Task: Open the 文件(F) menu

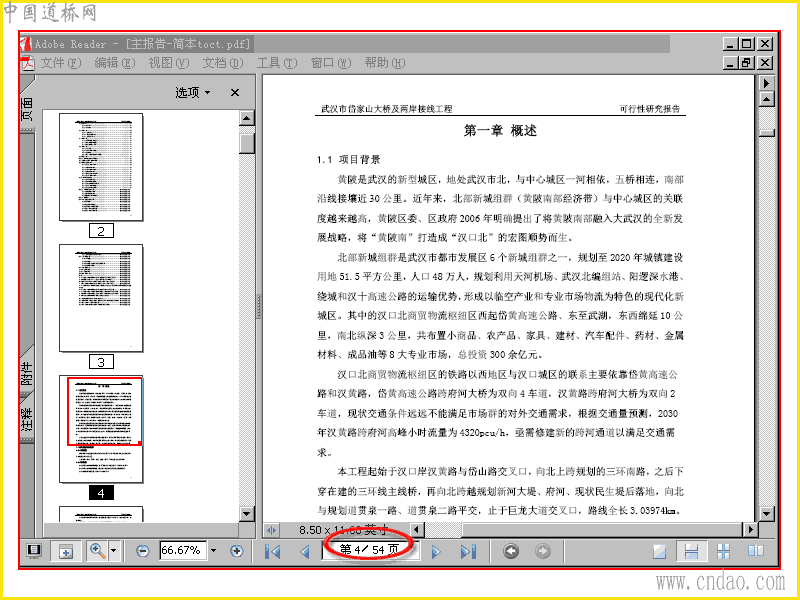Action: pos(61,63)
